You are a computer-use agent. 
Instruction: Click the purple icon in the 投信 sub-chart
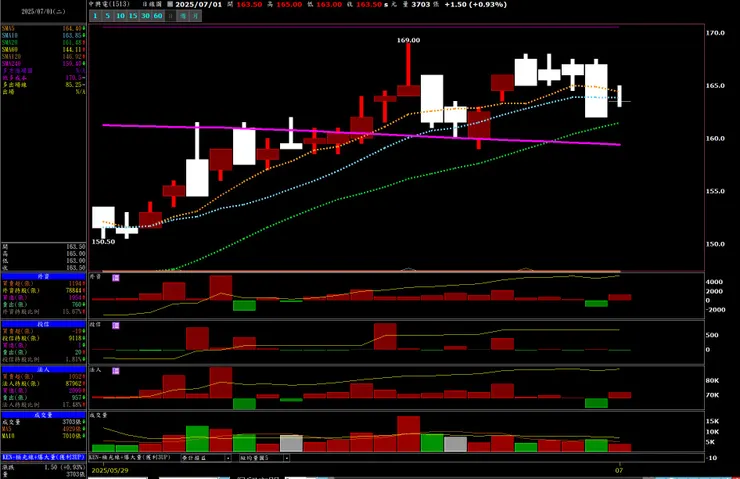coord(116,326)
